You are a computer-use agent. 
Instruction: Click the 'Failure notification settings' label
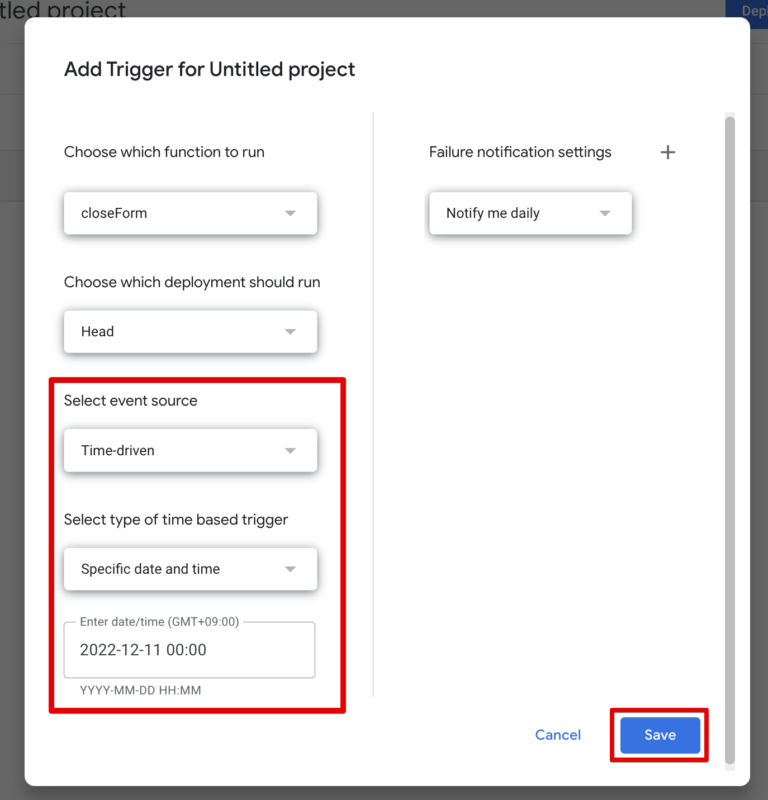[520, 152]
